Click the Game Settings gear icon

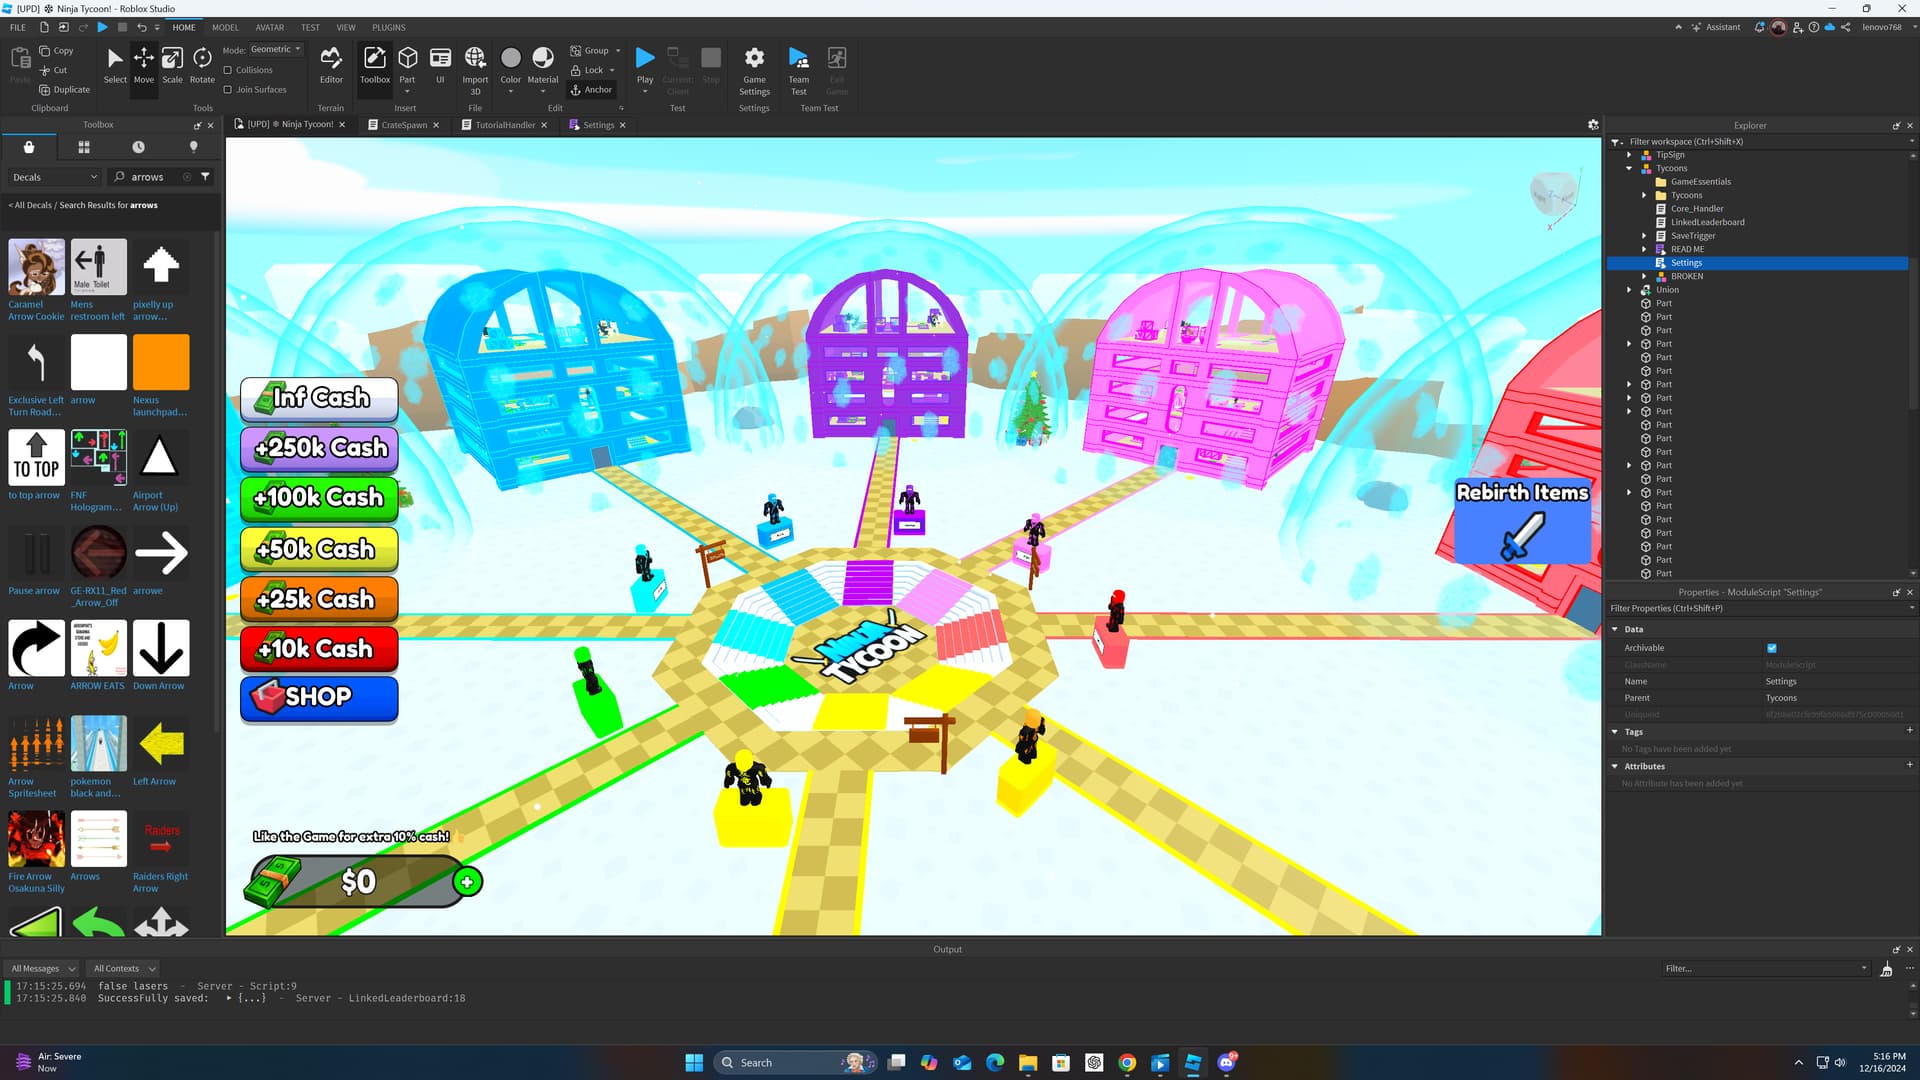(754, 58)
